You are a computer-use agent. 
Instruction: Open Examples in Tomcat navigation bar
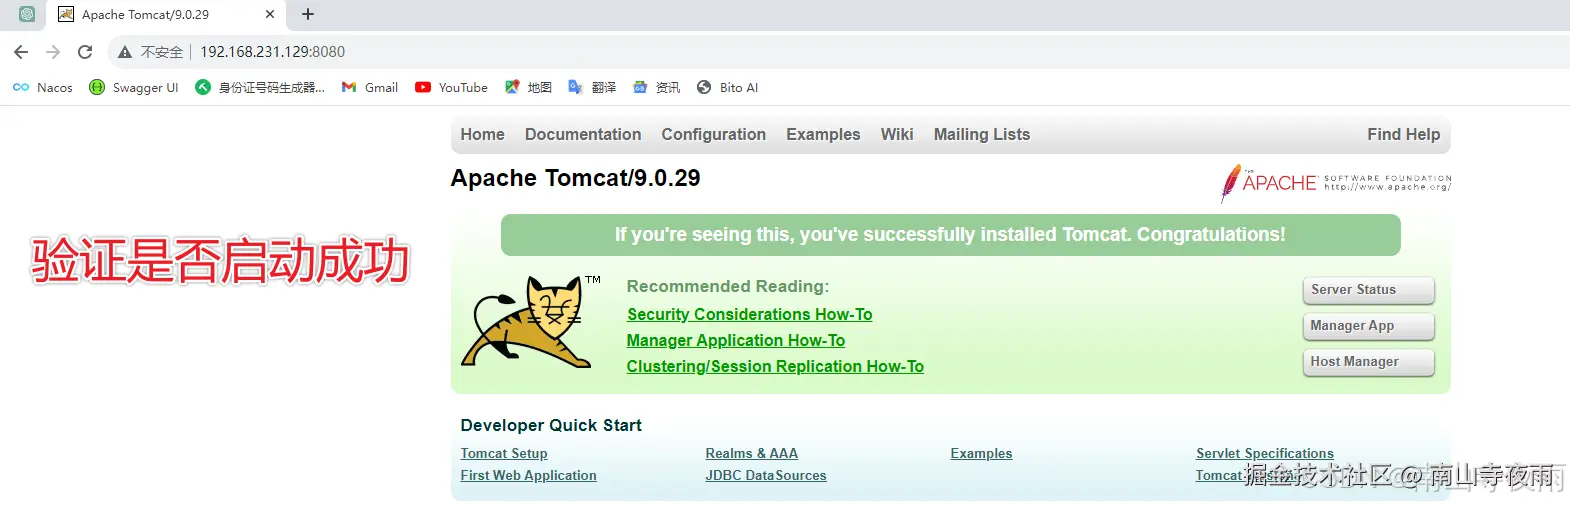point(823,134)
